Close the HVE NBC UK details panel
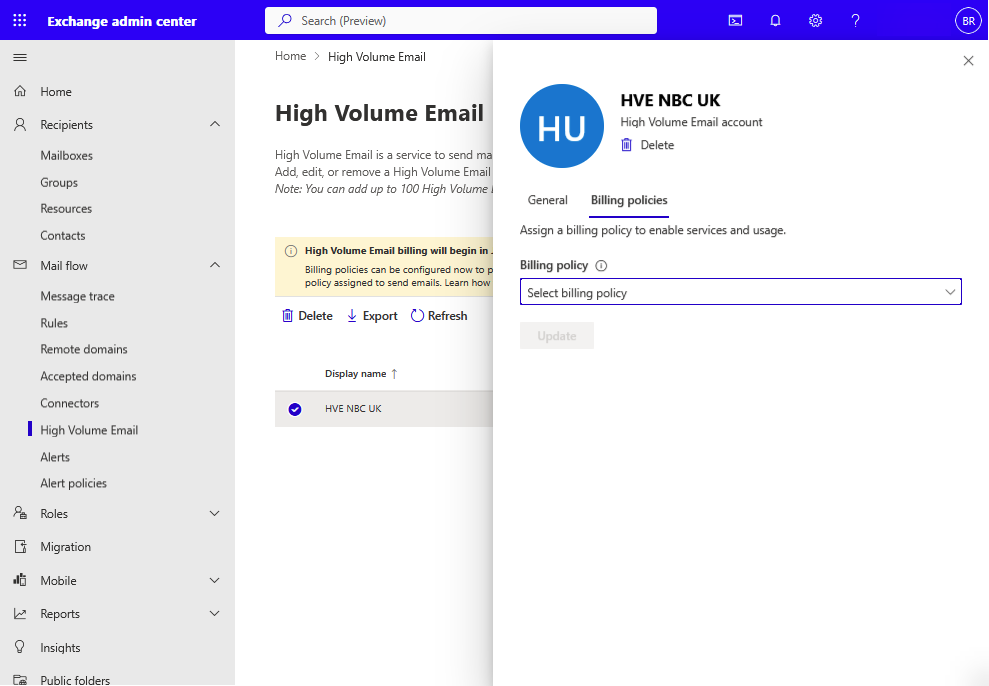Viewport: 989px width, 686px height. point(967,61)
